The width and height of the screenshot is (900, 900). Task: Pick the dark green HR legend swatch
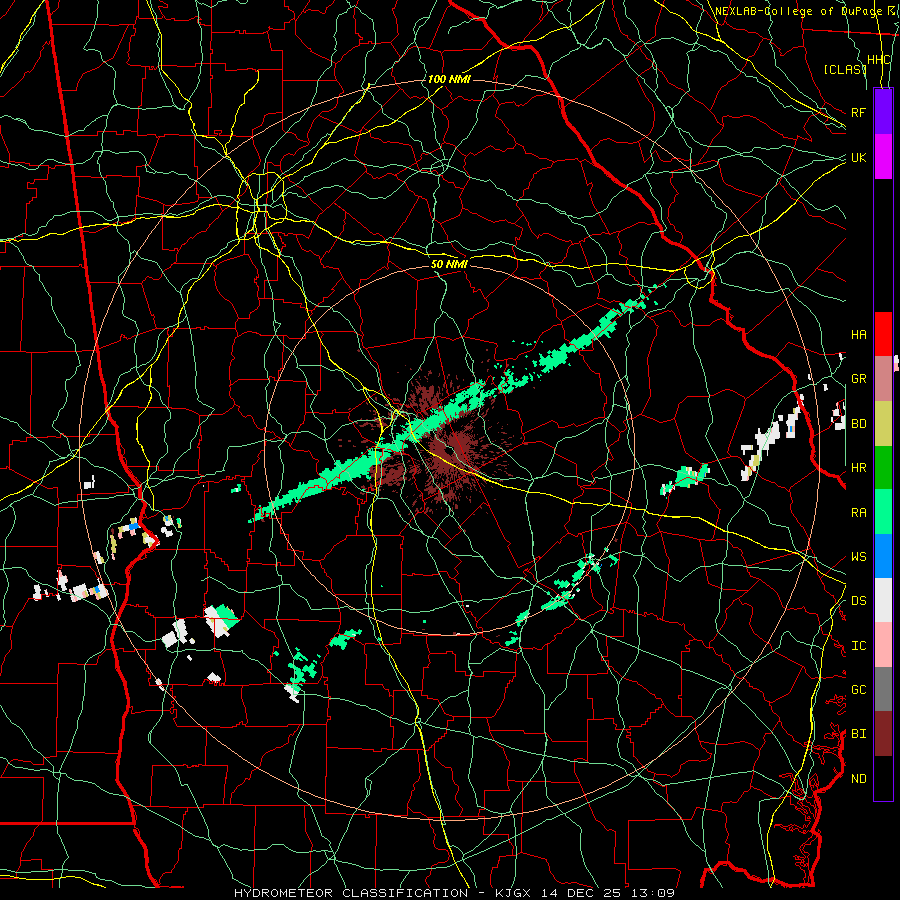883,468
